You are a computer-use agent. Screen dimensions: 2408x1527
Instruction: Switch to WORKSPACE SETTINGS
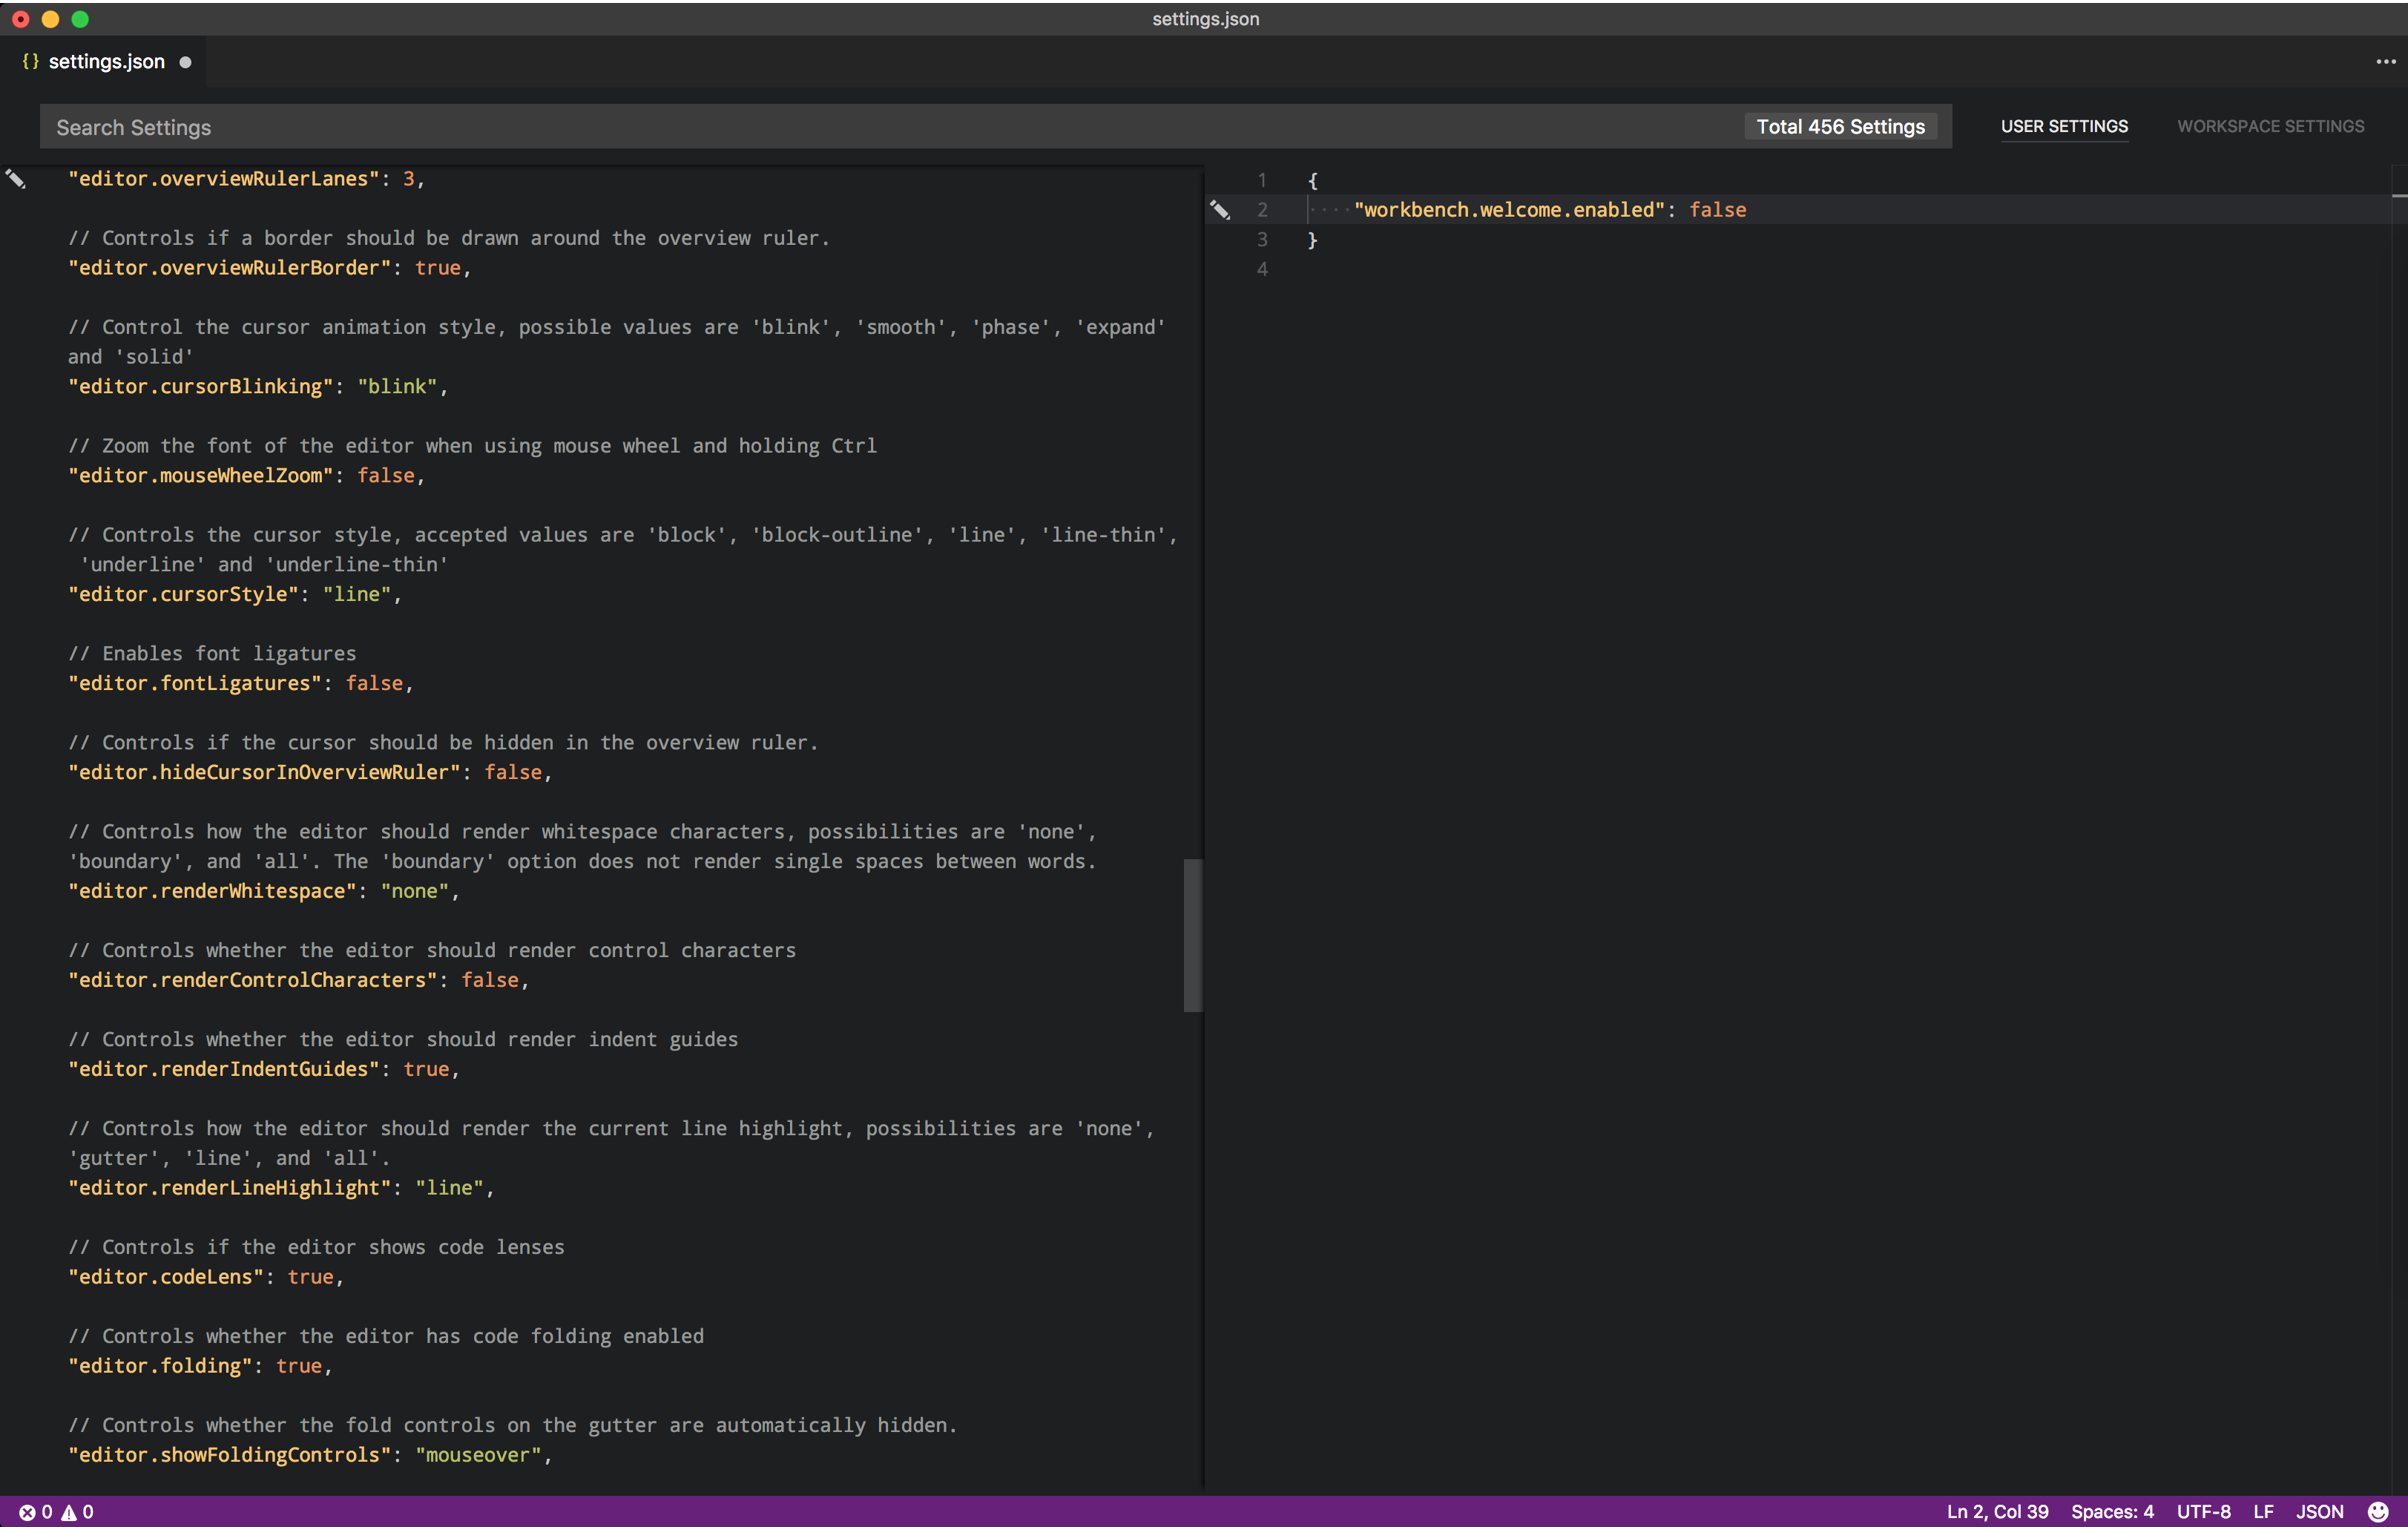click(2270, 126)
